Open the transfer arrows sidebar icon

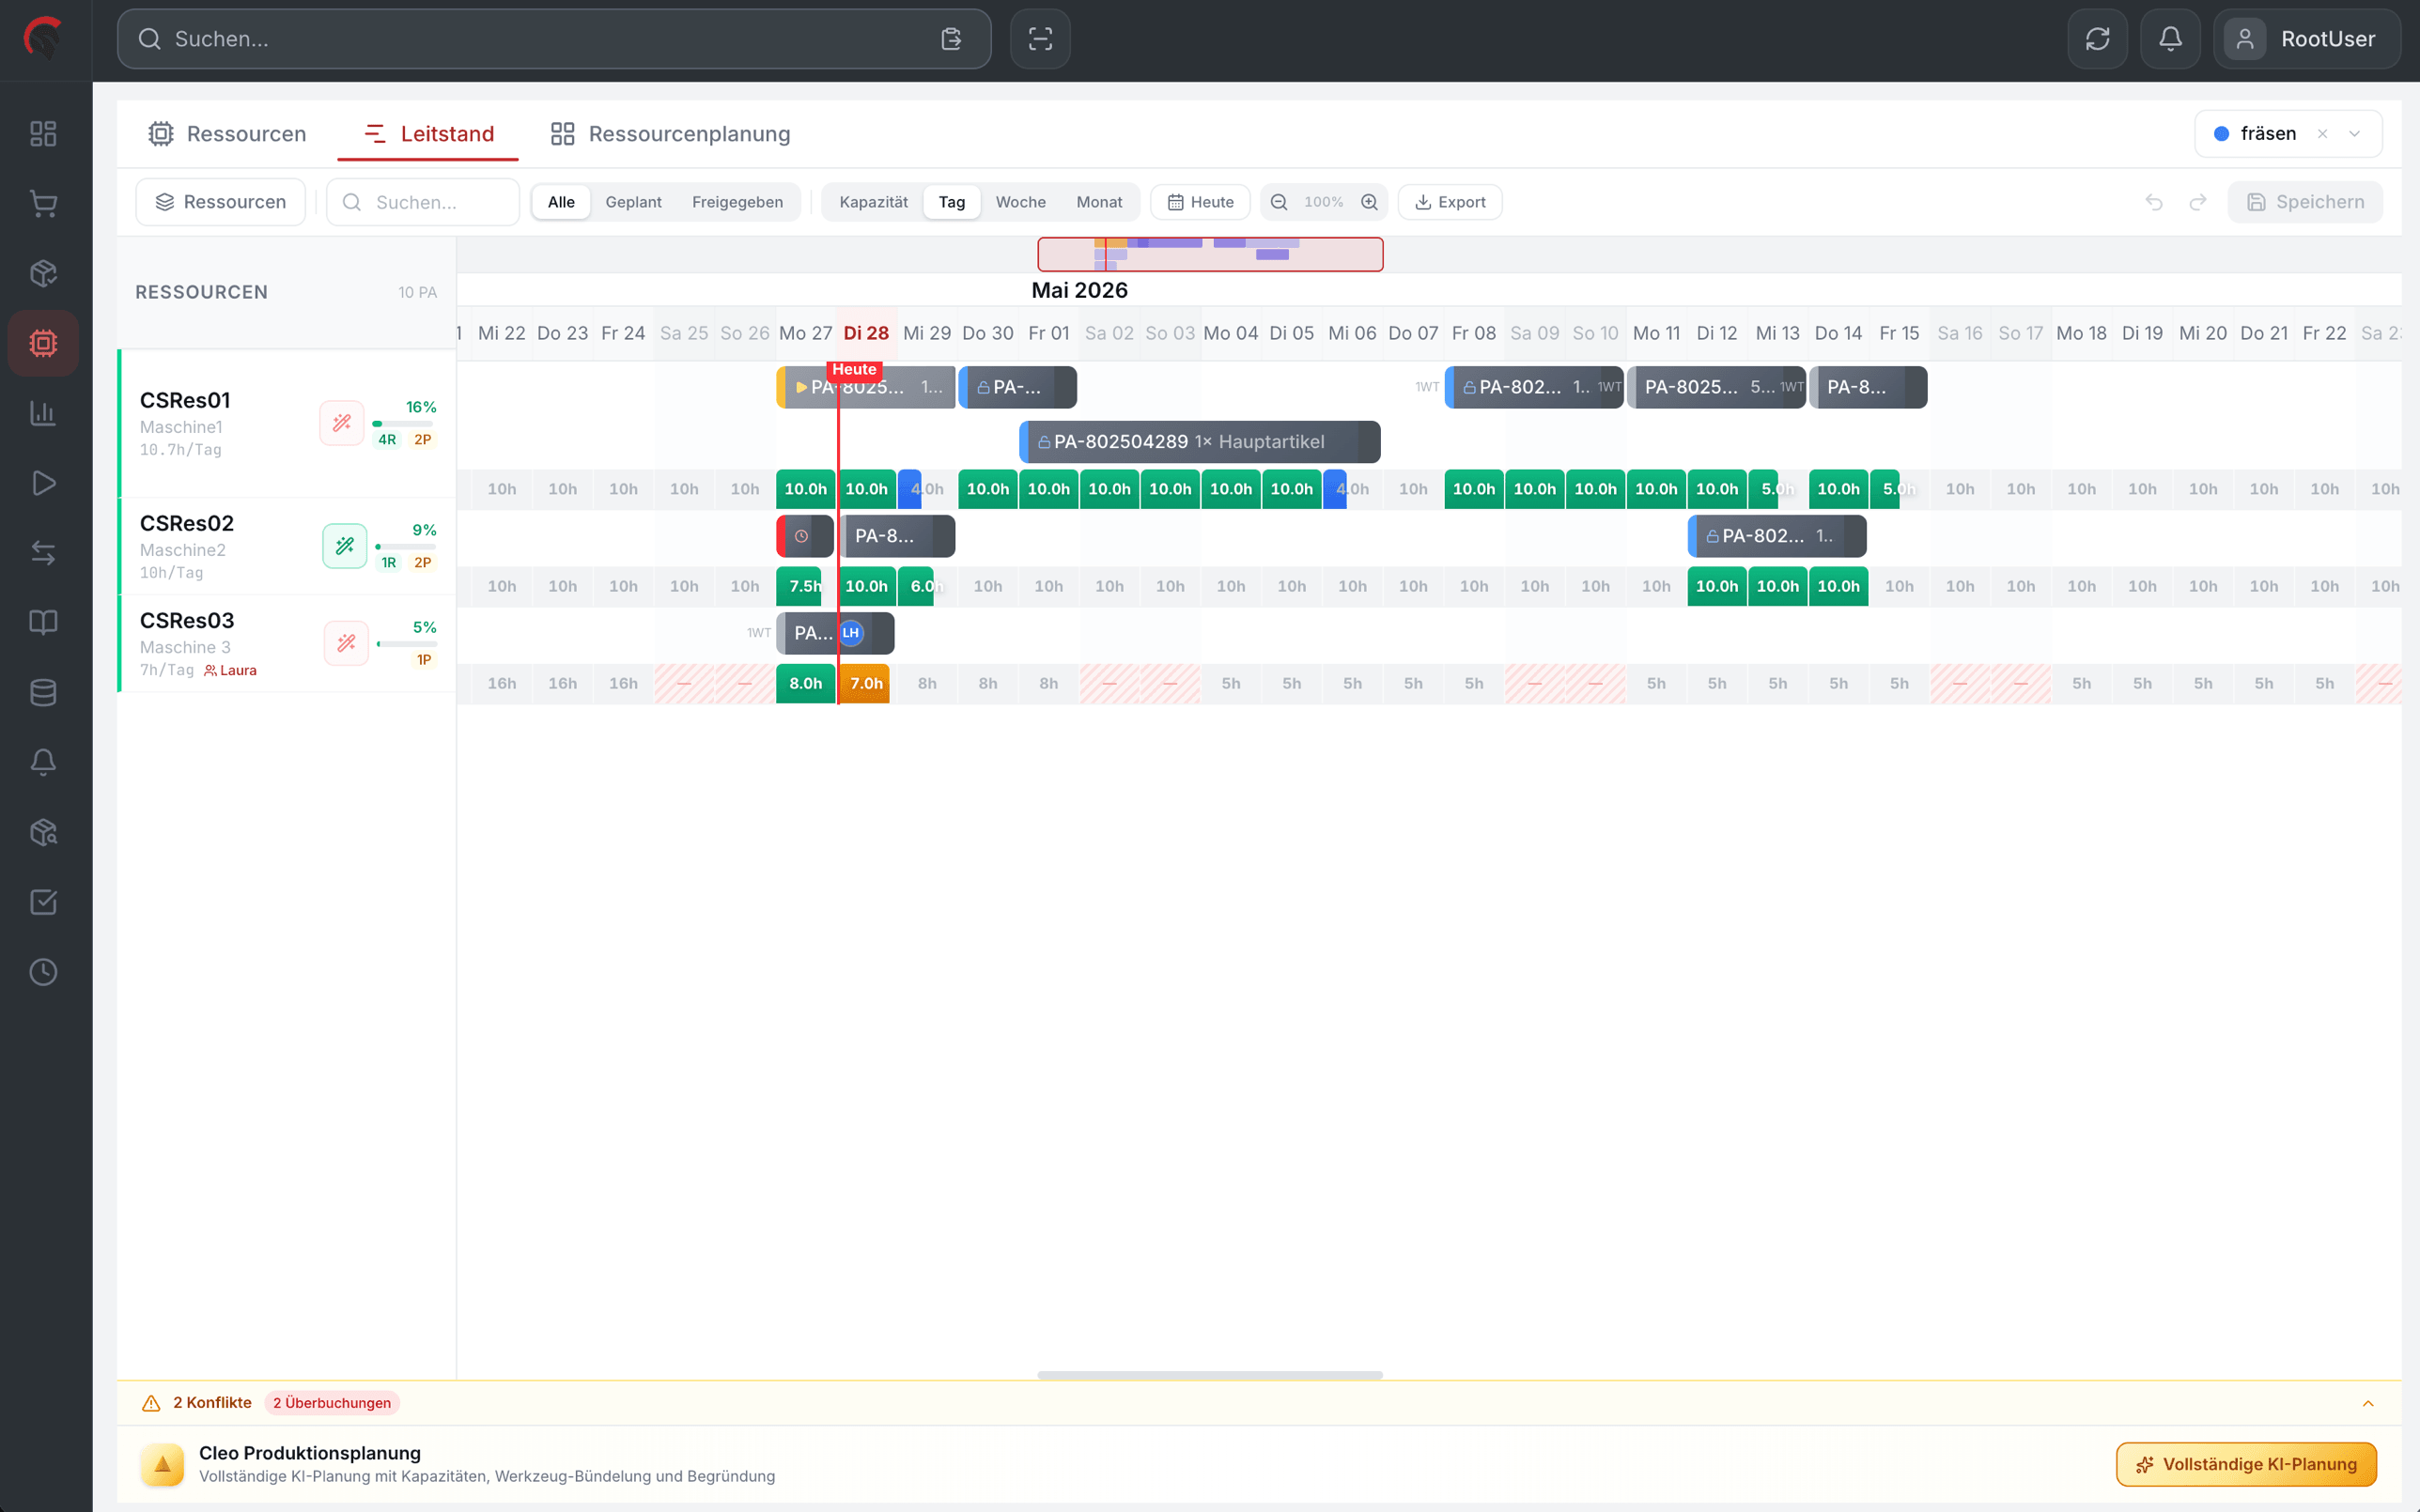click(x=43, y=553)
